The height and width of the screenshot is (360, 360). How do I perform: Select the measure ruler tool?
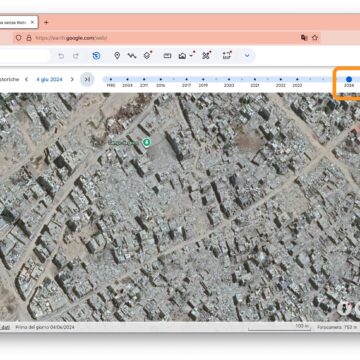point(167,56)
